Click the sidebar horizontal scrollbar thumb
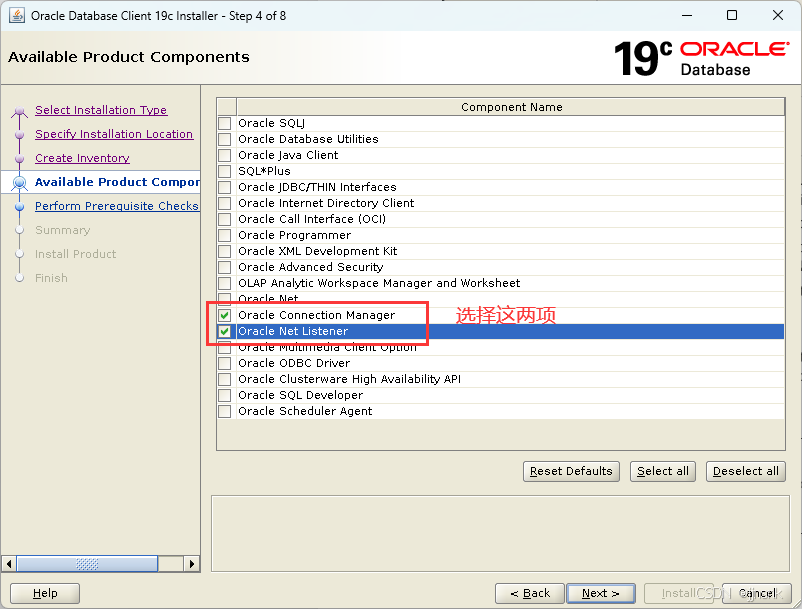This screenshot has width=802, height=609. coord(87,564)
